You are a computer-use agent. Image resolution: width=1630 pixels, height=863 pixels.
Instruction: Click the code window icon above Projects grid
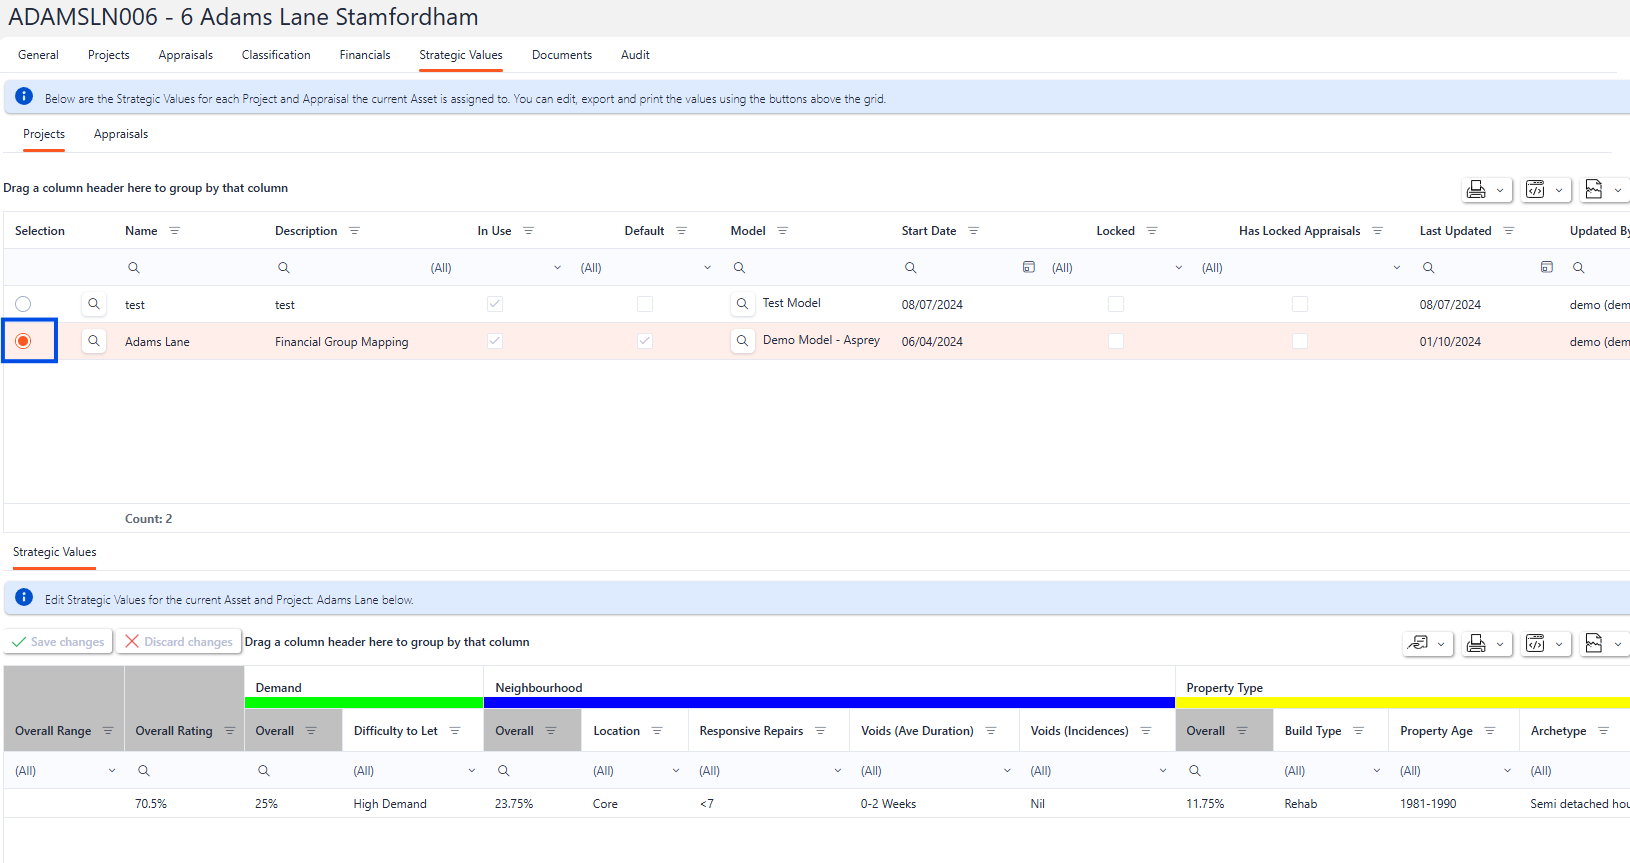[x=1535, y=190]
